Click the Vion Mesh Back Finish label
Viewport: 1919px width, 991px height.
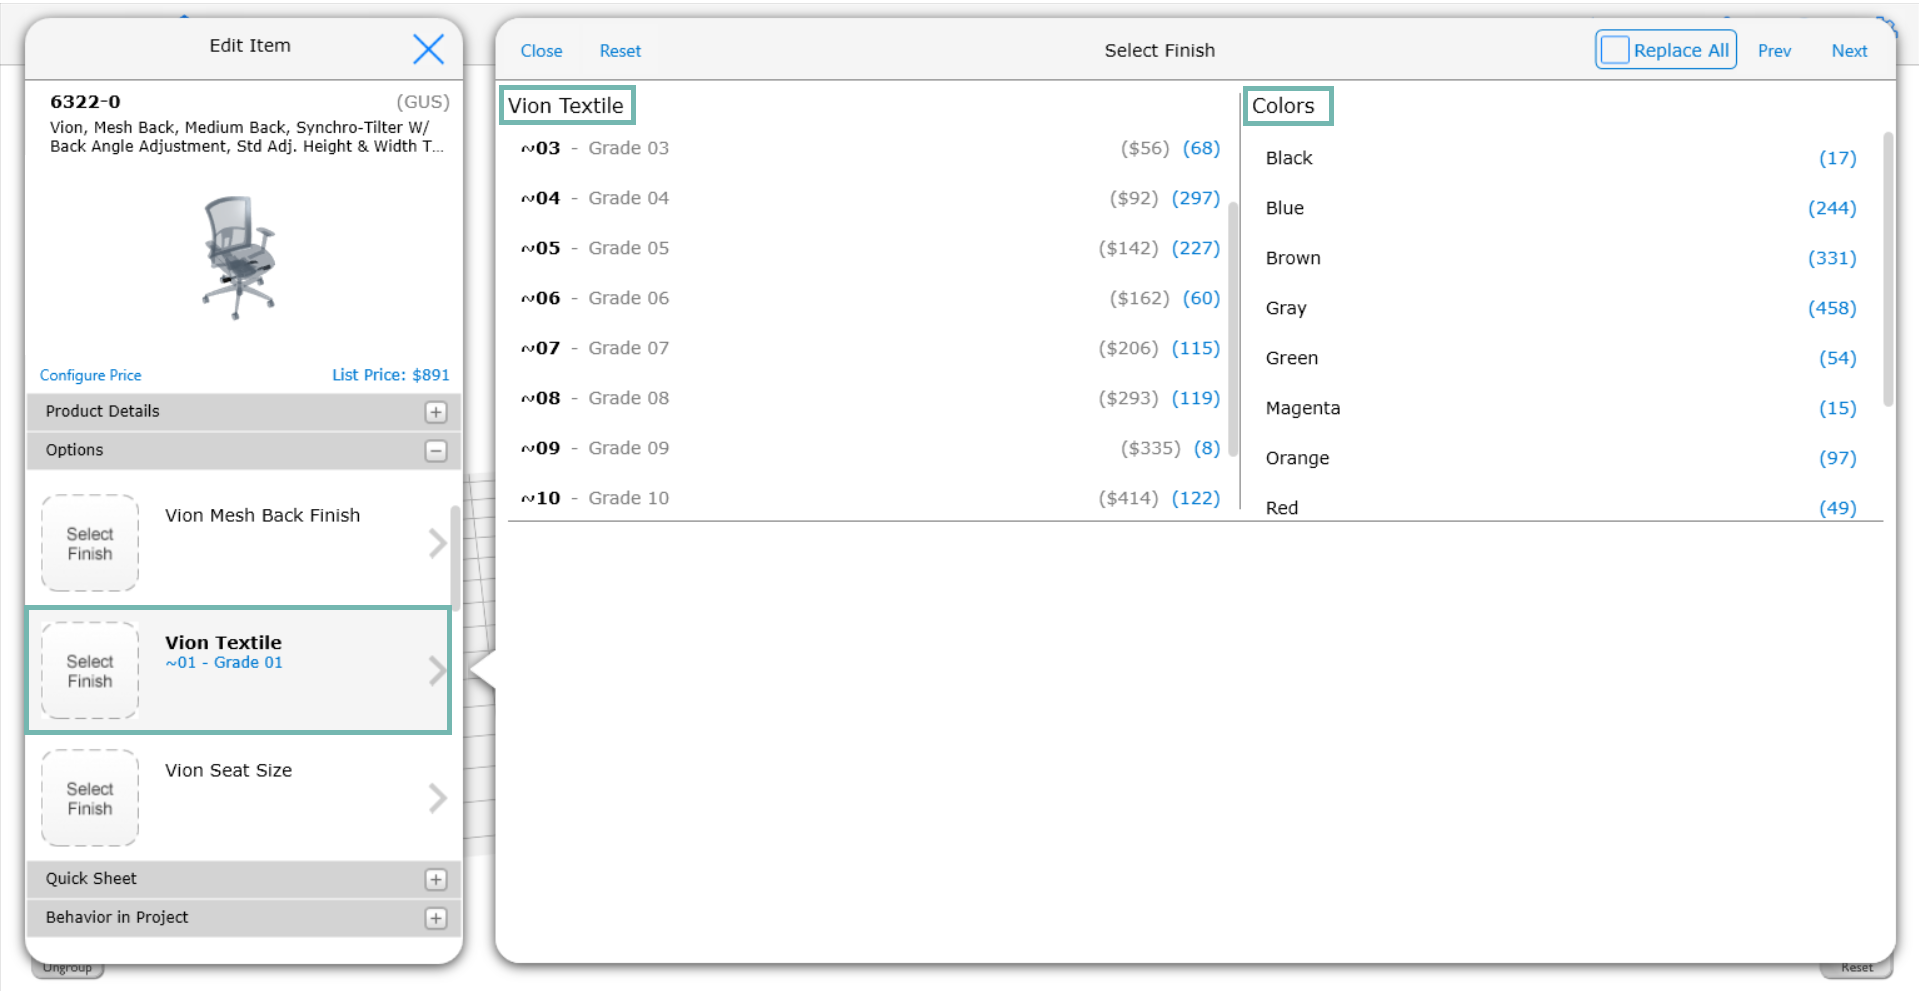[x=262, y=515]
